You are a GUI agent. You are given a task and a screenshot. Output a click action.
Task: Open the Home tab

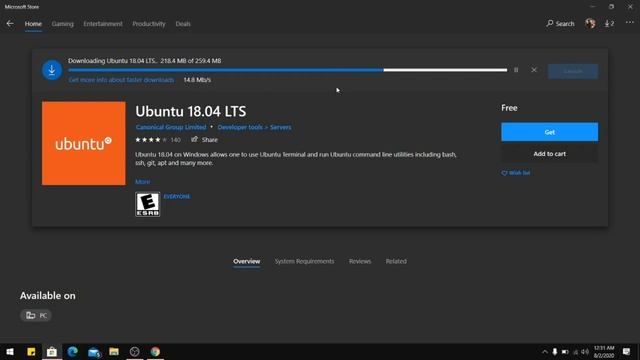33,24
